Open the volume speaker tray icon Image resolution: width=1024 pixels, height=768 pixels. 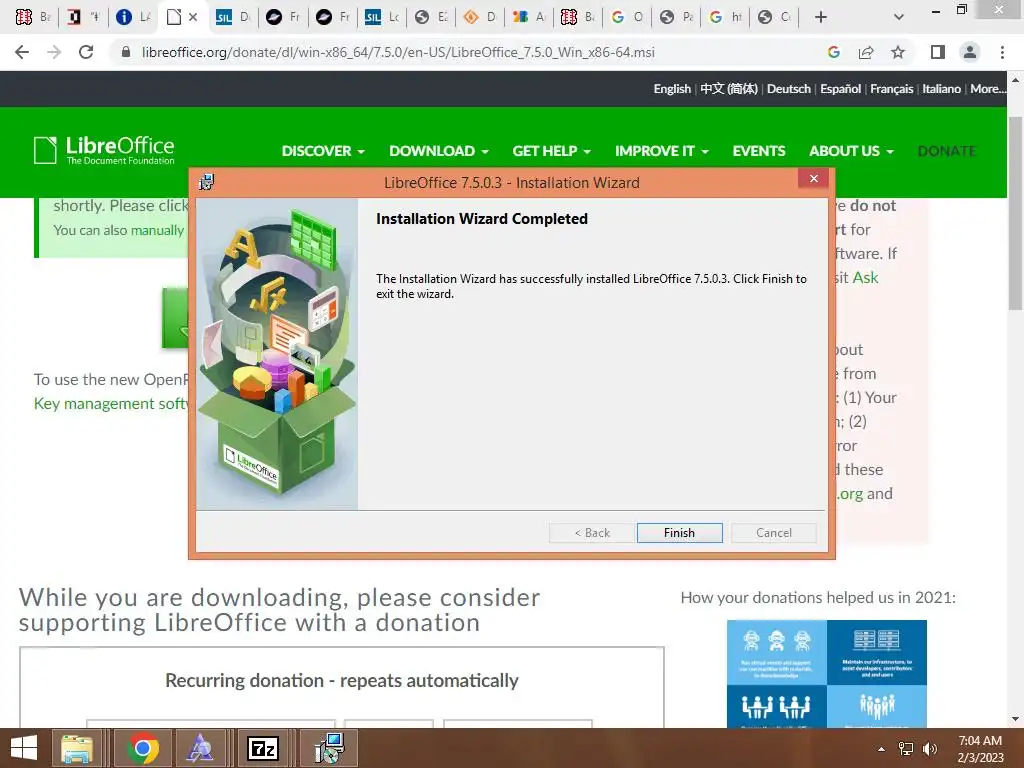point(929,749)
